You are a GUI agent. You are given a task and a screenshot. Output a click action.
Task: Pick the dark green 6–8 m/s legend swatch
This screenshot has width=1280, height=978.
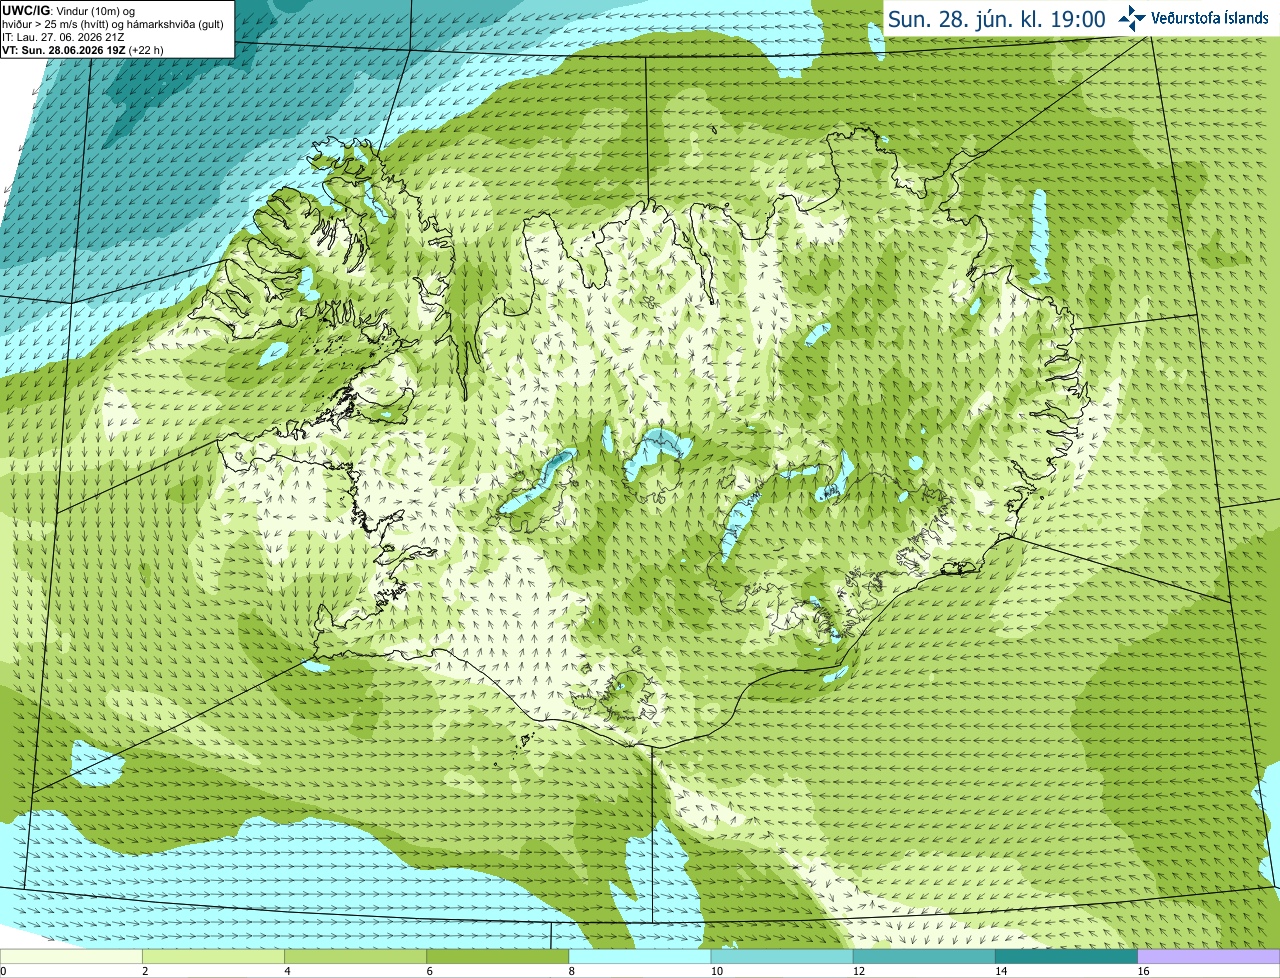click(x=497, y=957)
